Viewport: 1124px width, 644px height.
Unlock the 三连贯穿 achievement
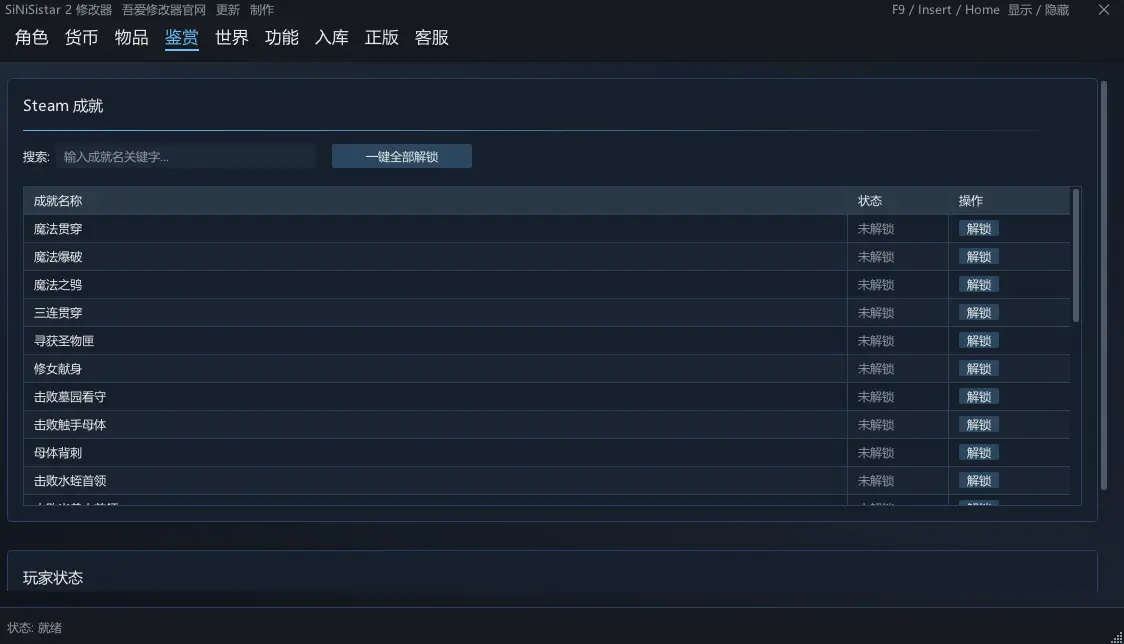click(978, 313)
